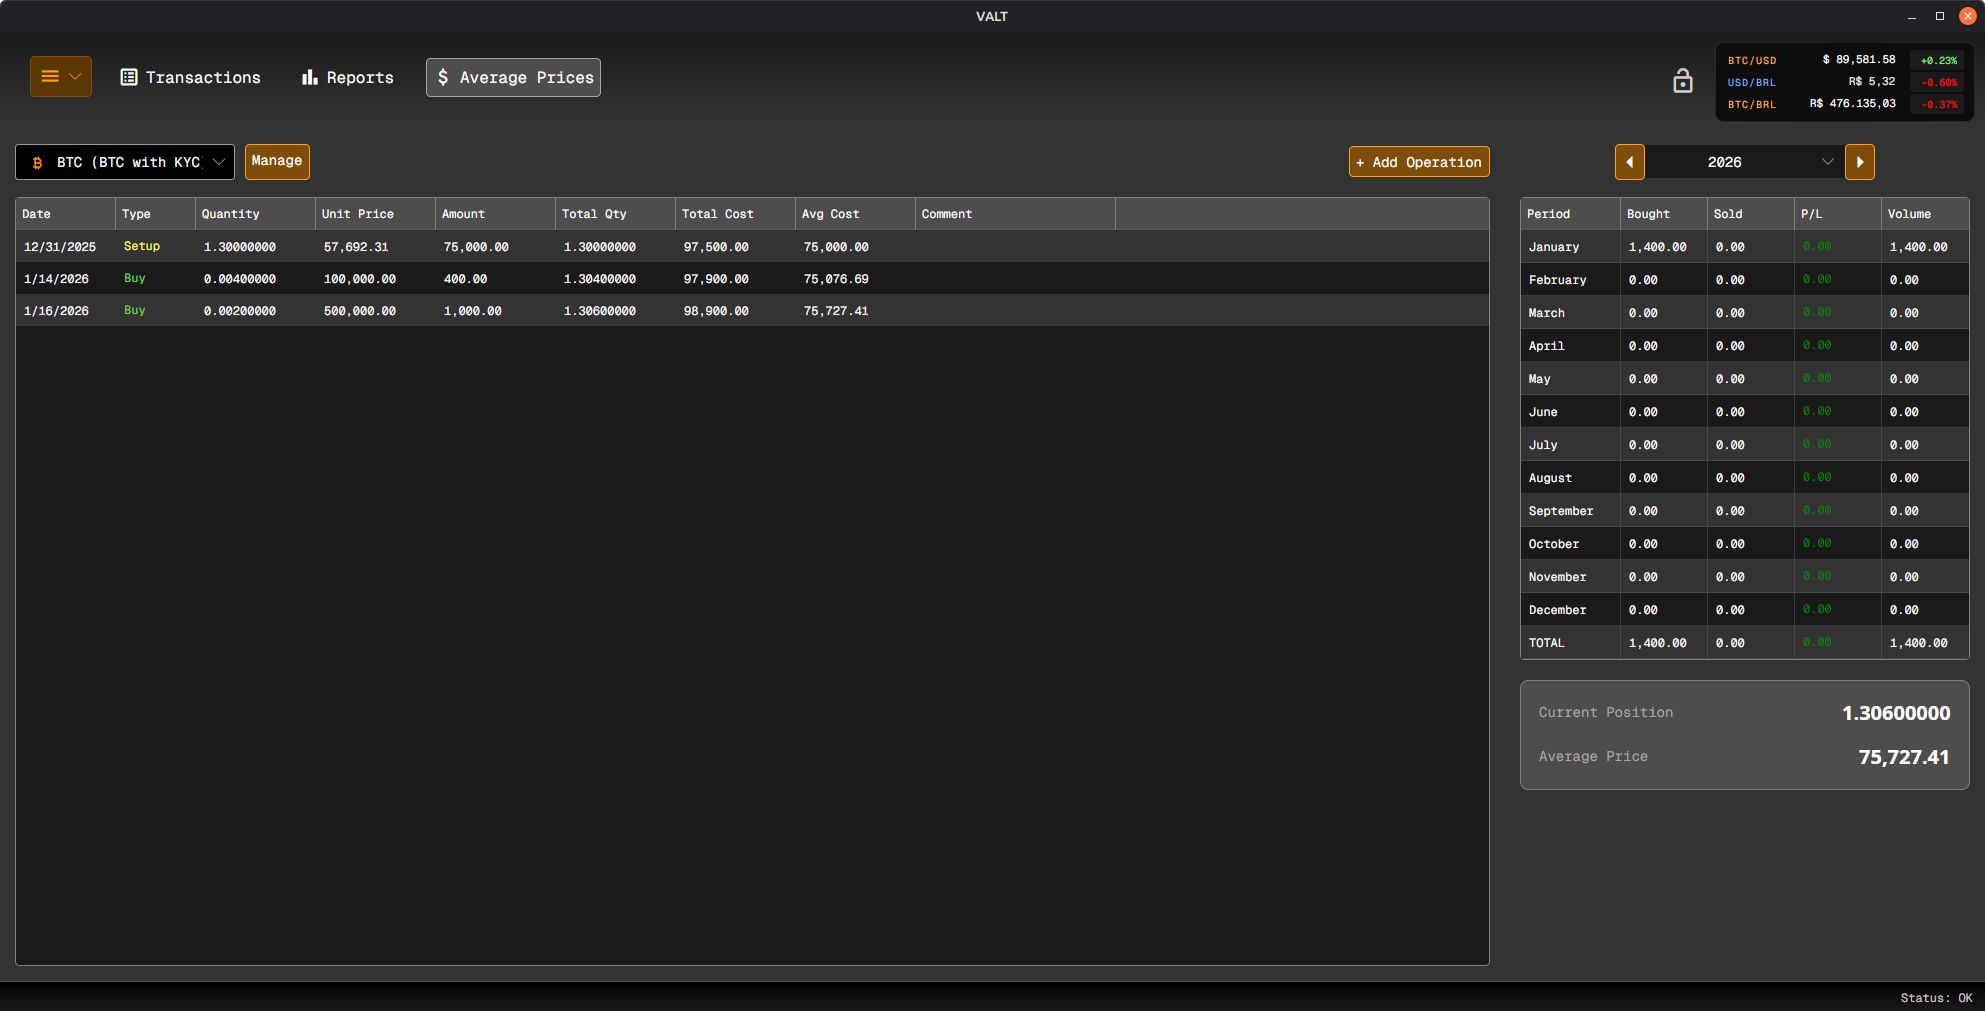Expand the BTC asset dropdown

coord(125,162)
